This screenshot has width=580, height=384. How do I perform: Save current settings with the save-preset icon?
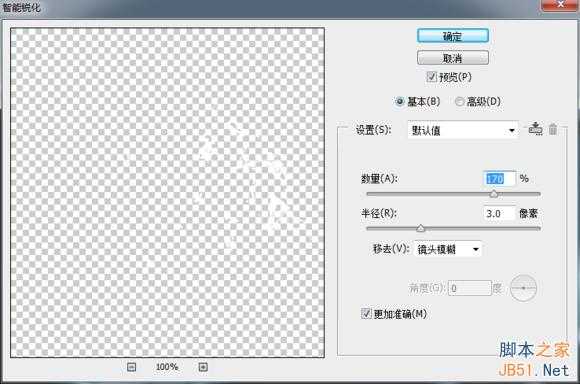coord(535,129)
